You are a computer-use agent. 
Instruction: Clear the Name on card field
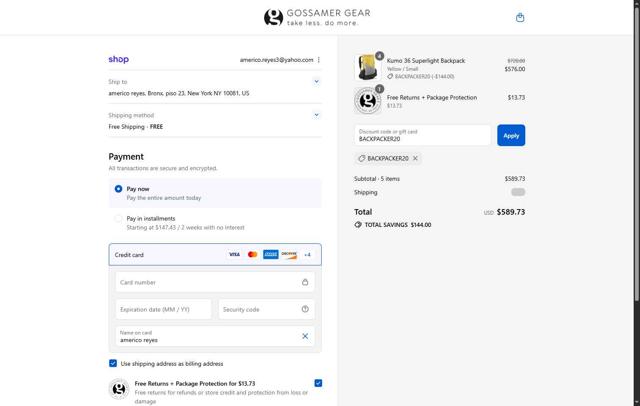305,336
